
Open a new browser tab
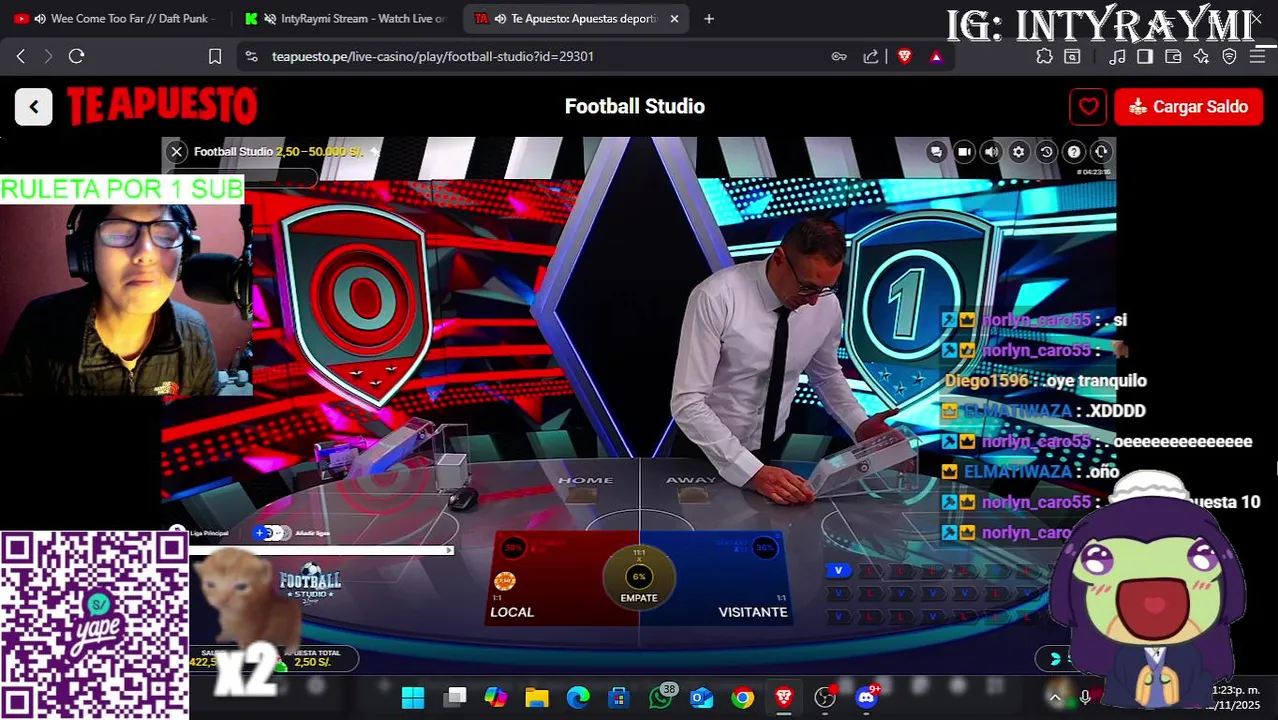click(709, 18)
